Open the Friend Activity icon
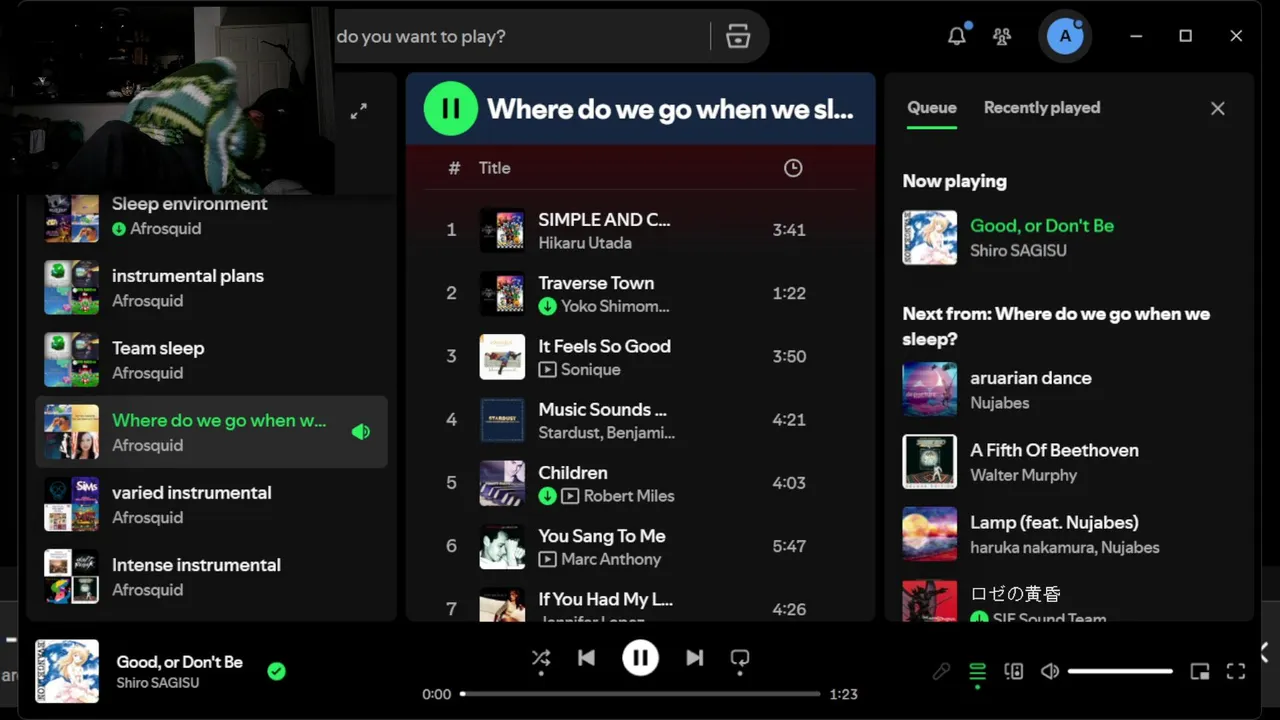1280x720 pixels. click(1001, 36)
